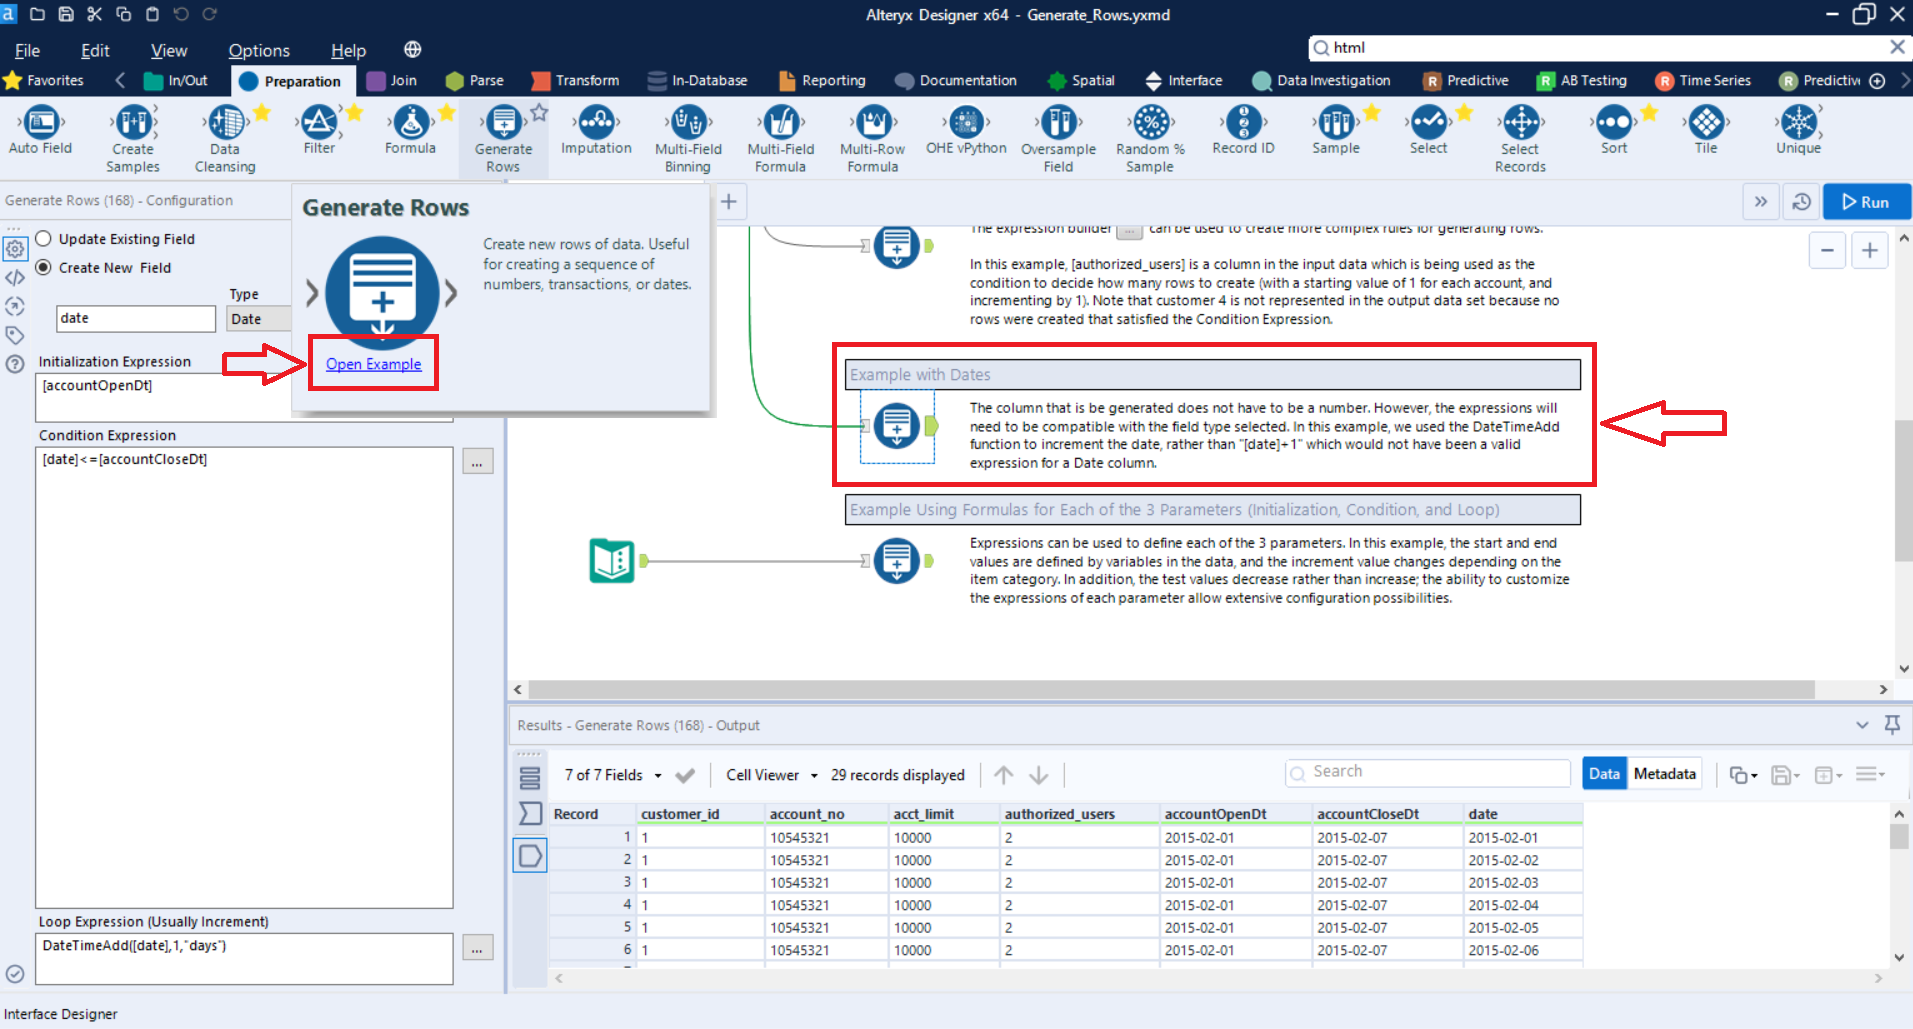Screen dimensions: 1913x1029
Task: Choose the Update Existing Field option
Action: (x=43, y=238)
